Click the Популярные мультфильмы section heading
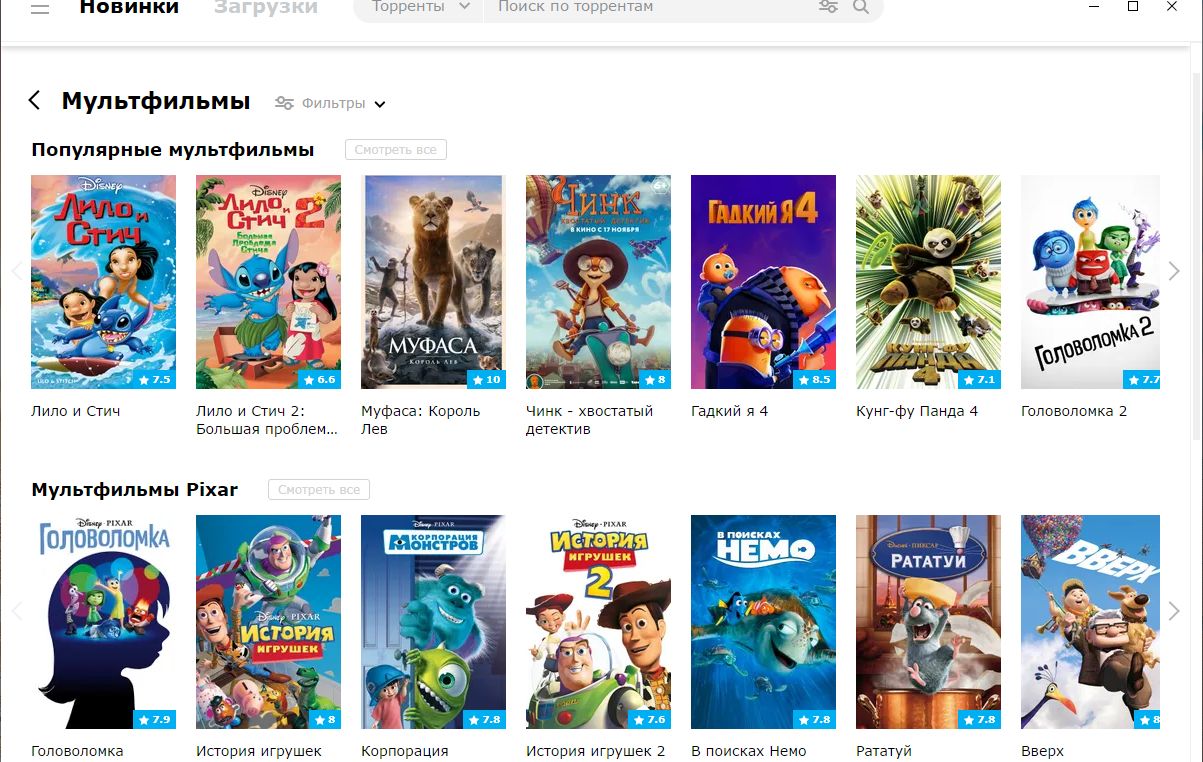 click(173, 150)
